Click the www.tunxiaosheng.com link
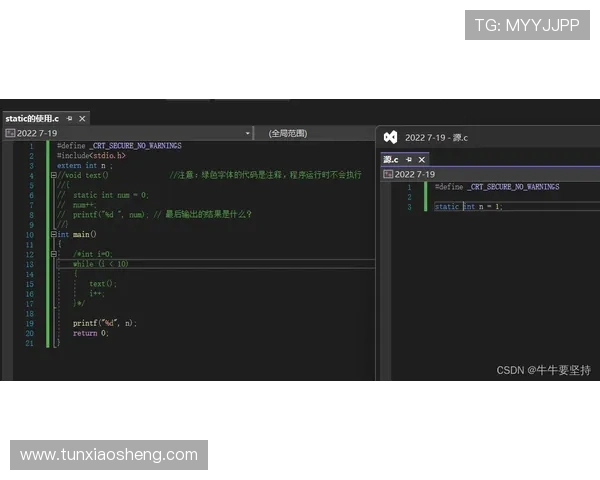Image resolution: width=600 pixels, height=480 pixels. (x=108, y=455)
